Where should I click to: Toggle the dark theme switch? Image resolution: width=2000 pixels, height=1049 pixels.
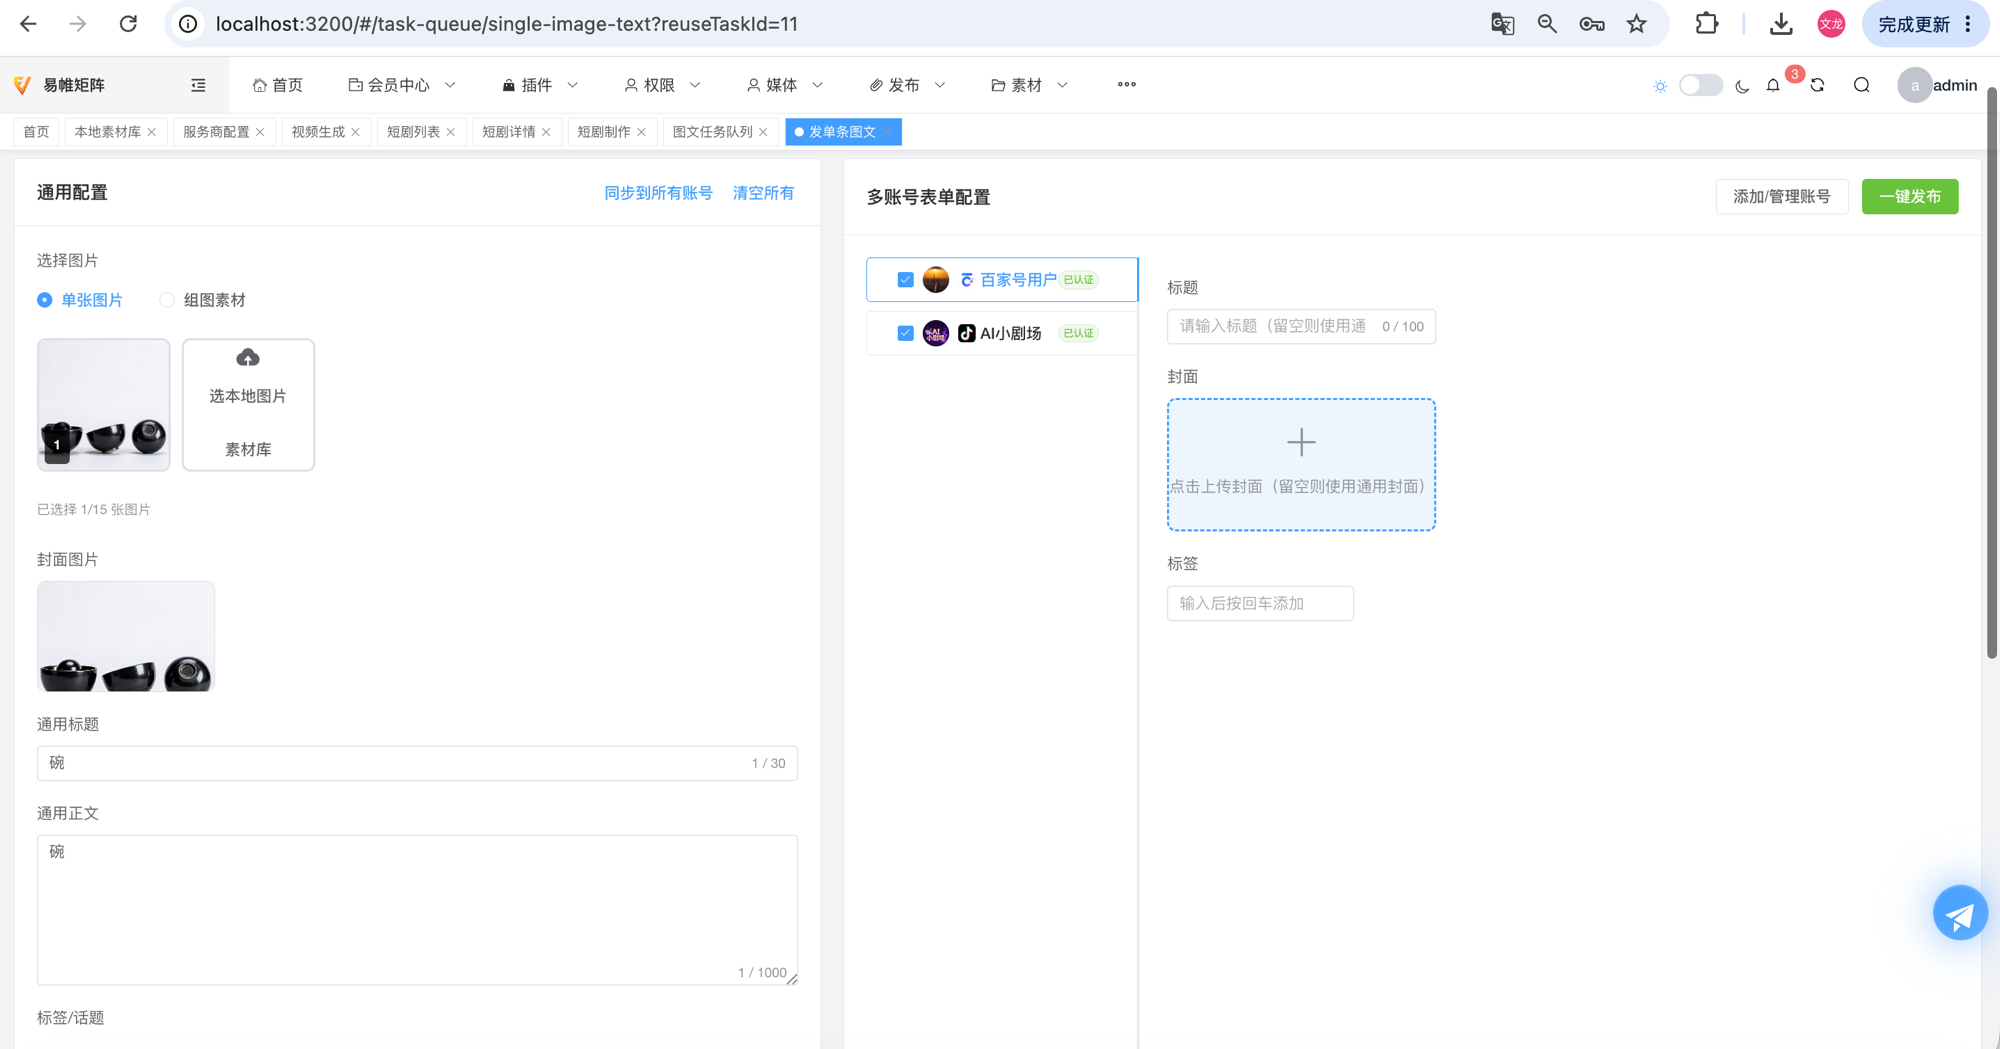coord(1701,85)
